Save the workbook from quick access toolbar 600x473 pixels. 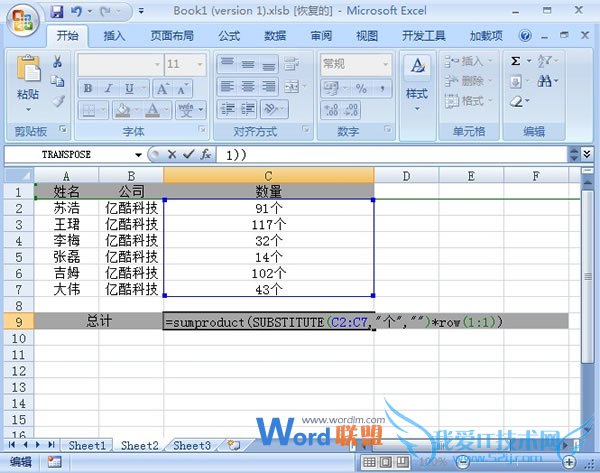[x=57, y=12]
